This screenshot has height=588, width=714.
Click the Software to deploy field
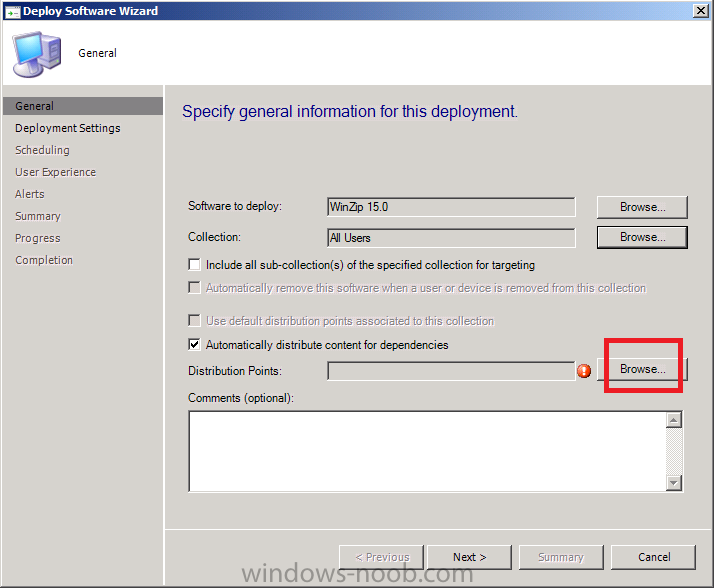click(x=451, y=207)
